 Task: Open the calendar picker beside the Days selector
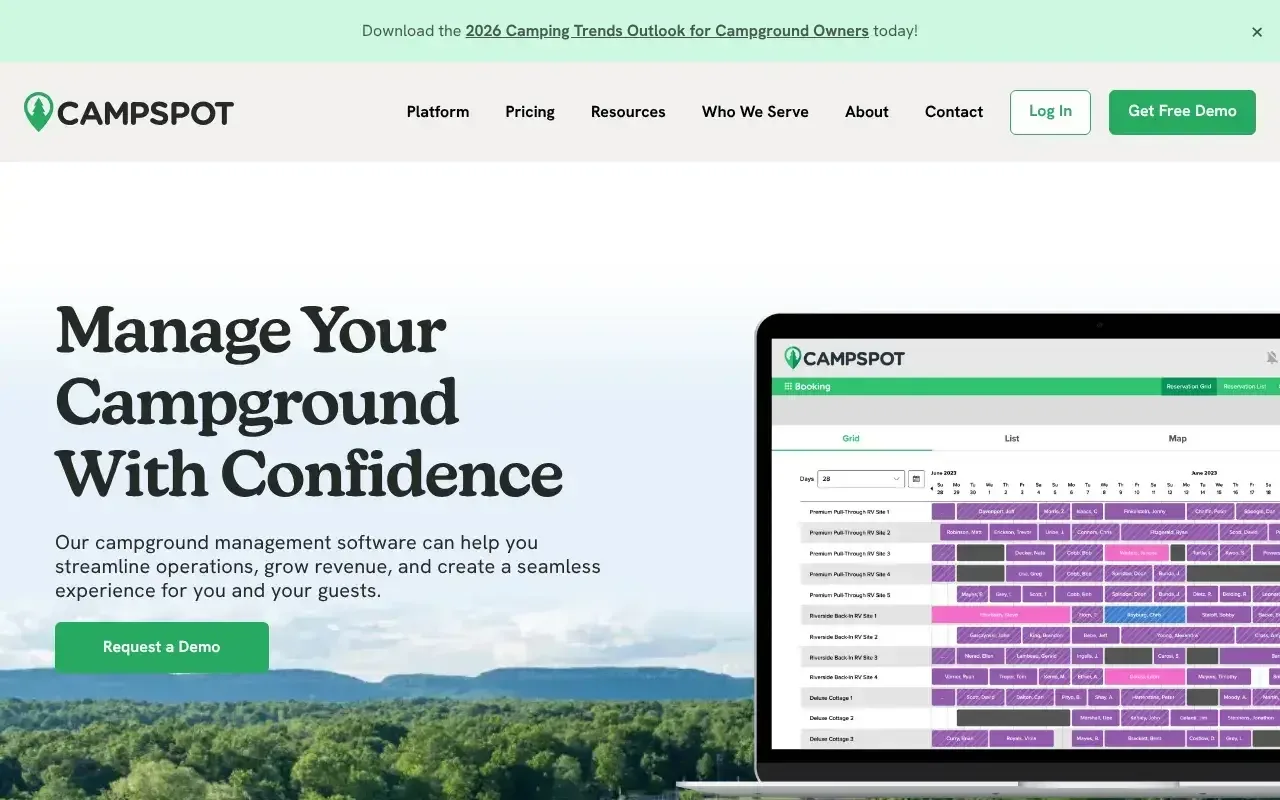(916, 479)
